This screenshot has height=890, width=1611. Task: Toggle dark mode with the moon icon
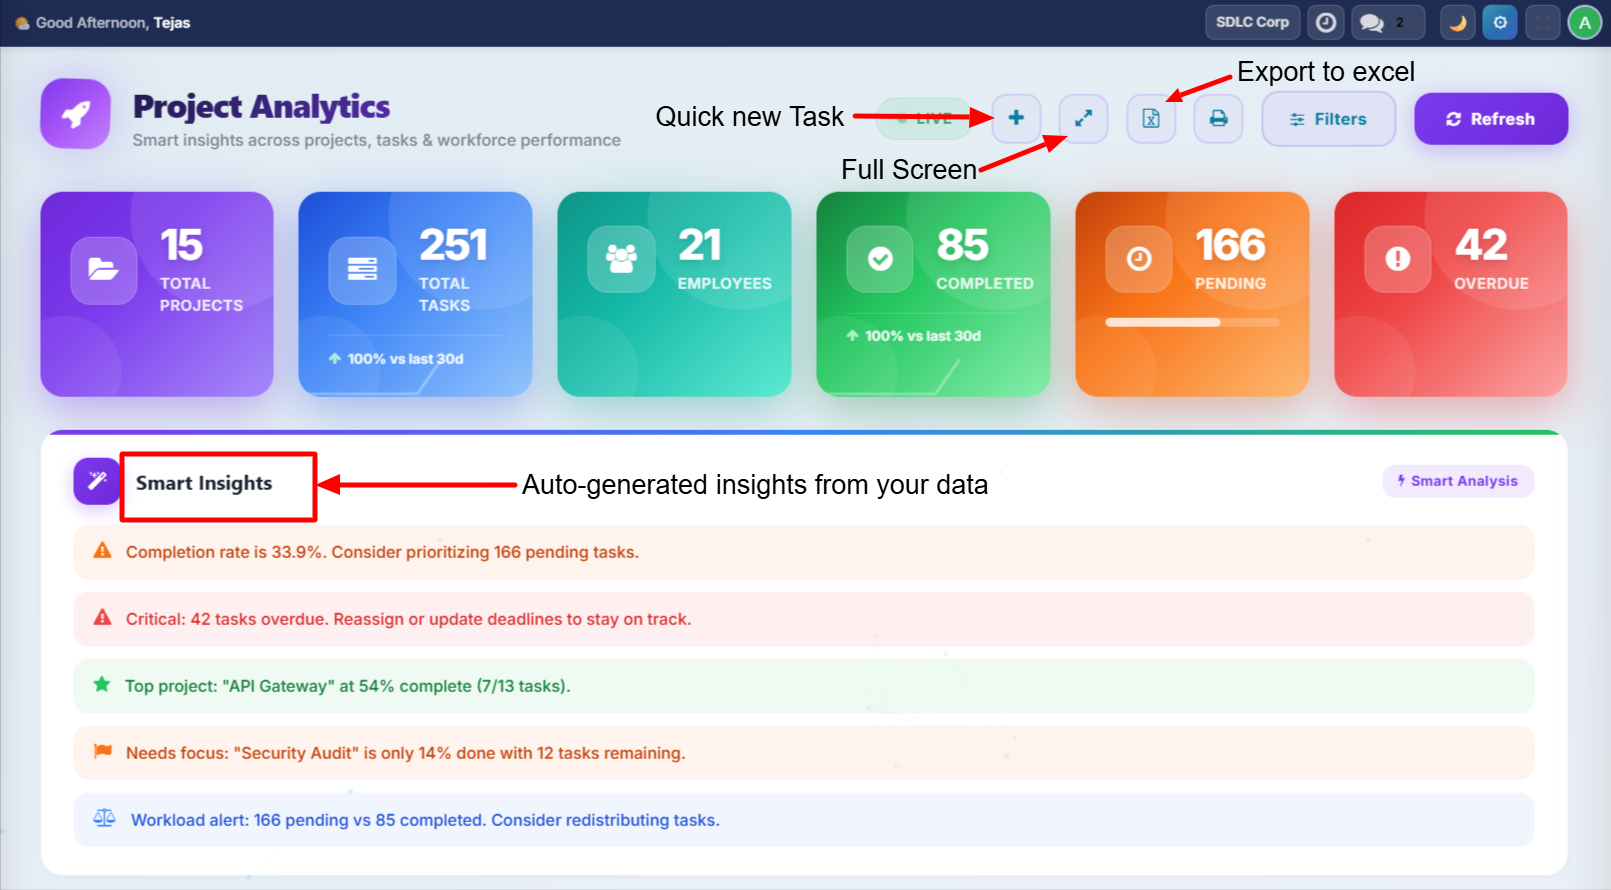pos(1457,22)
